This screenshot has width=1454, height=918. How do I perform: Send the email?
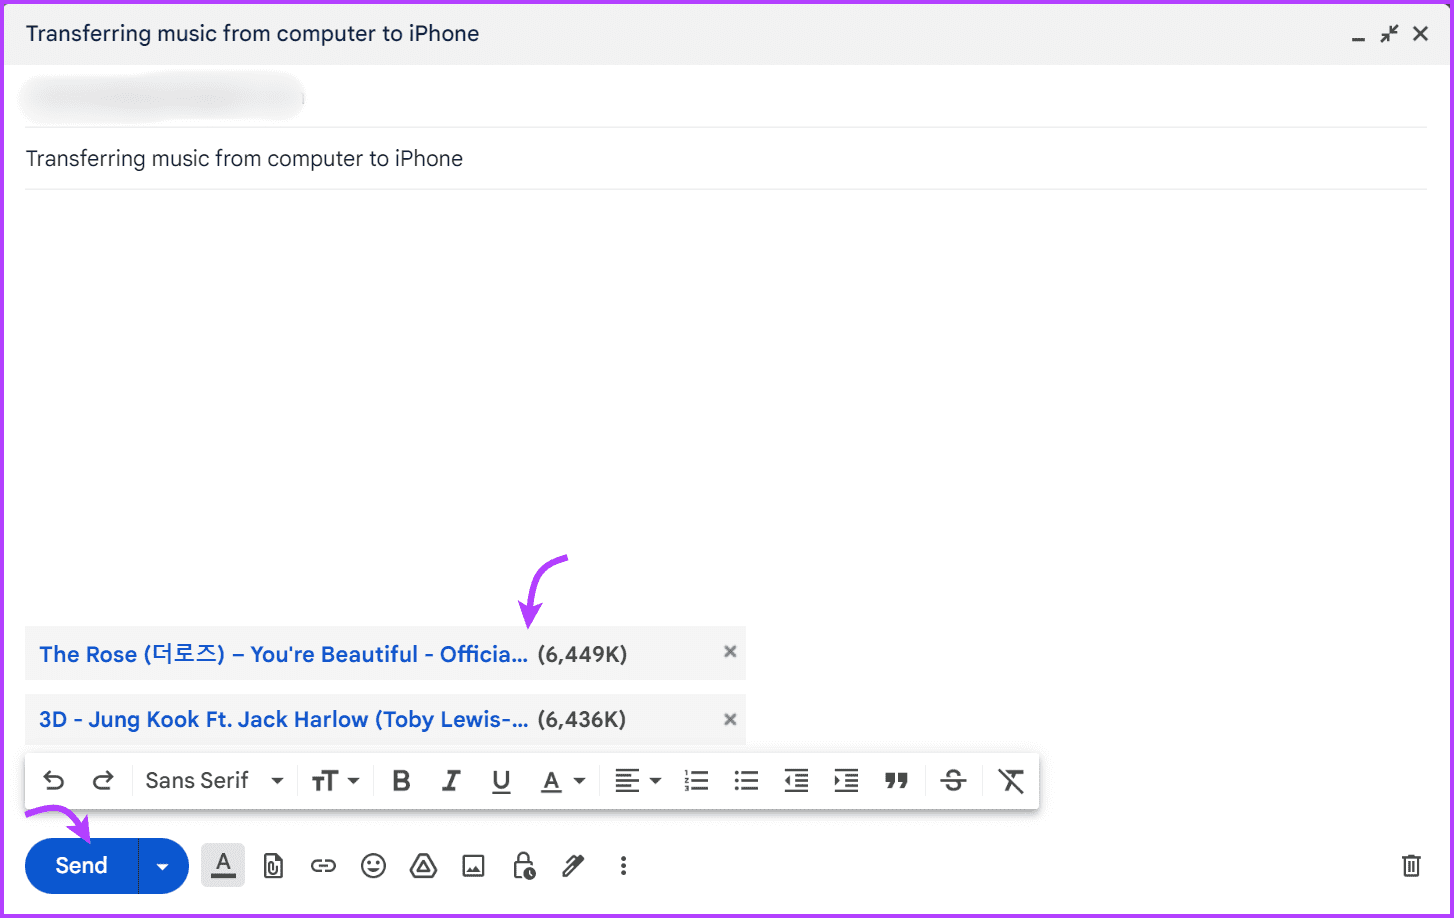point(80,866)
